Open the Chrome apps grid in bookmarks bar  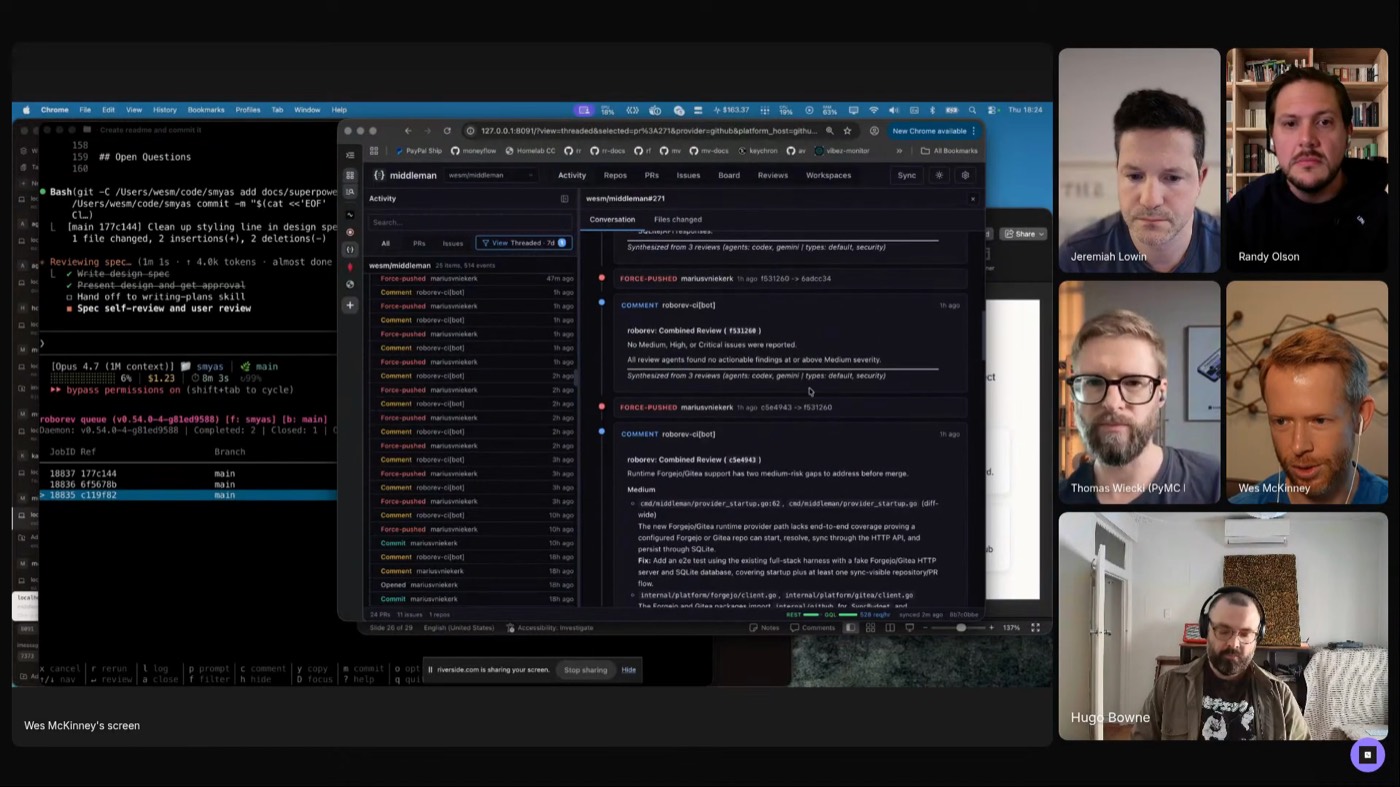pos(374,151)
